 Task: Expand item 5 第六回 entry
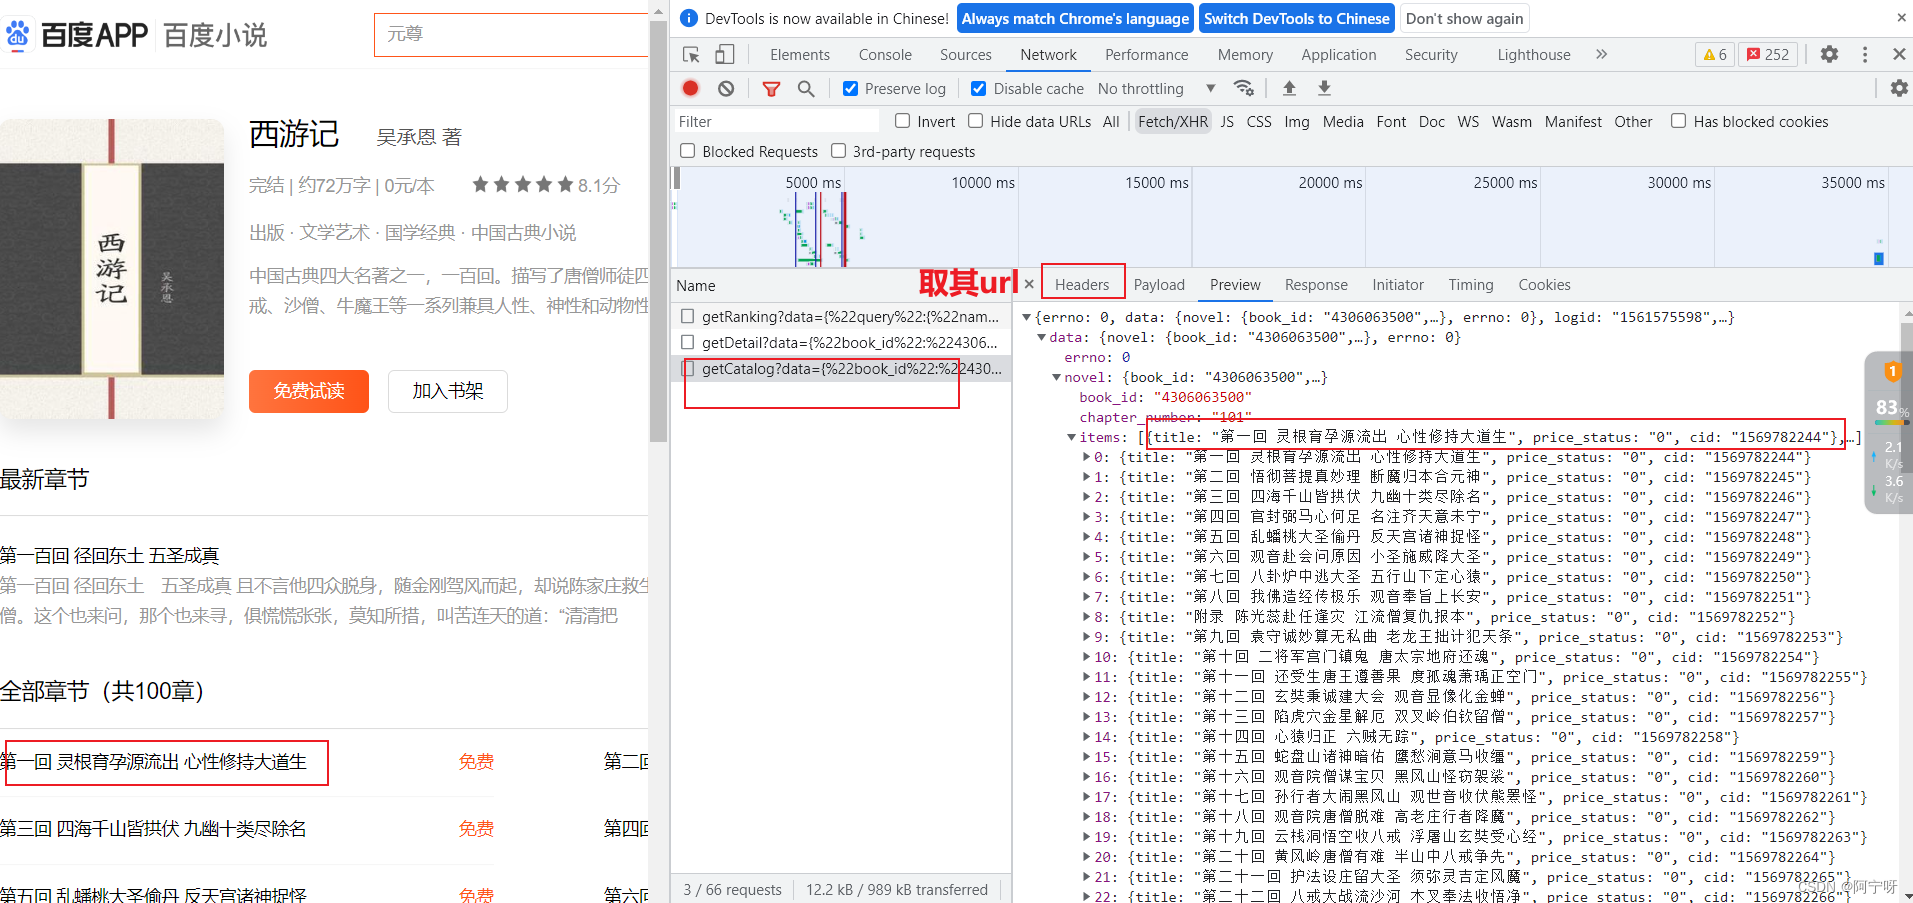(x=1087, y=557)
